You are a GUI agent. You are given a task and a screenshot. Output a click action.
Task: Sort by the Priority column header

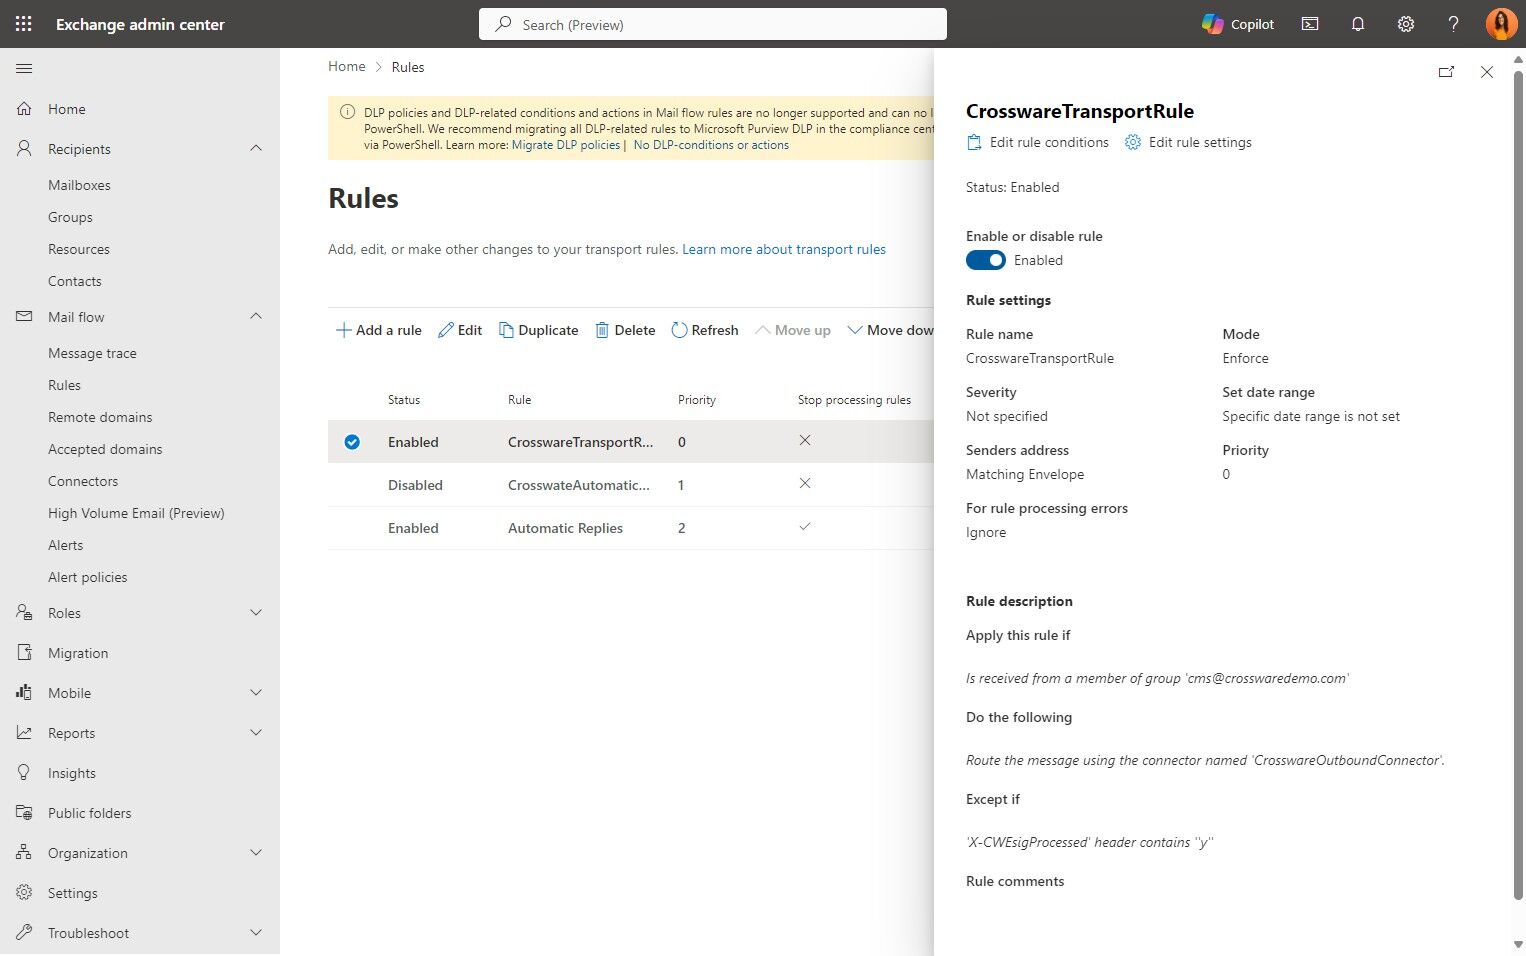697,400
